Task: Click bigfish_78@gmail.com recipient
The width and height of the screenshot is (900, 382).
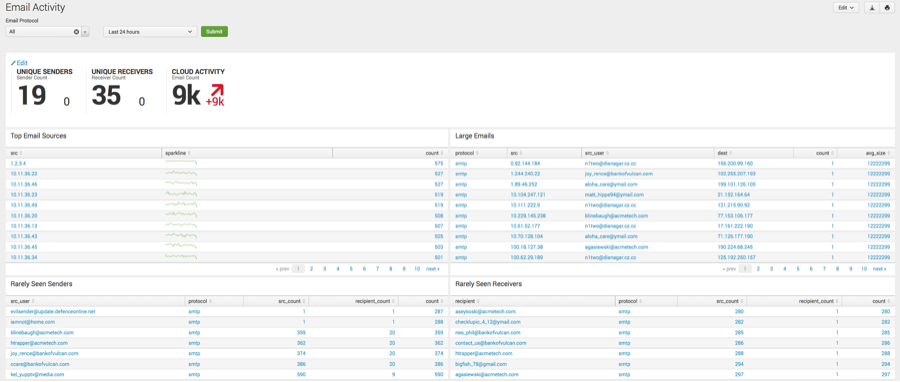Action: tap(481, 364)
